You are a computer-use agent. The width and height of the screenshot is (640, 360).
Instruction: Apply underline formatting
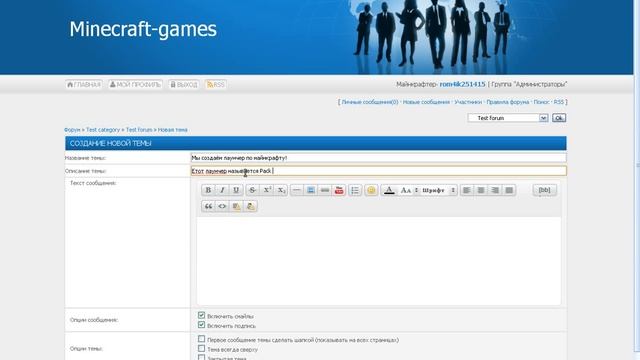[x=236, y=190]
